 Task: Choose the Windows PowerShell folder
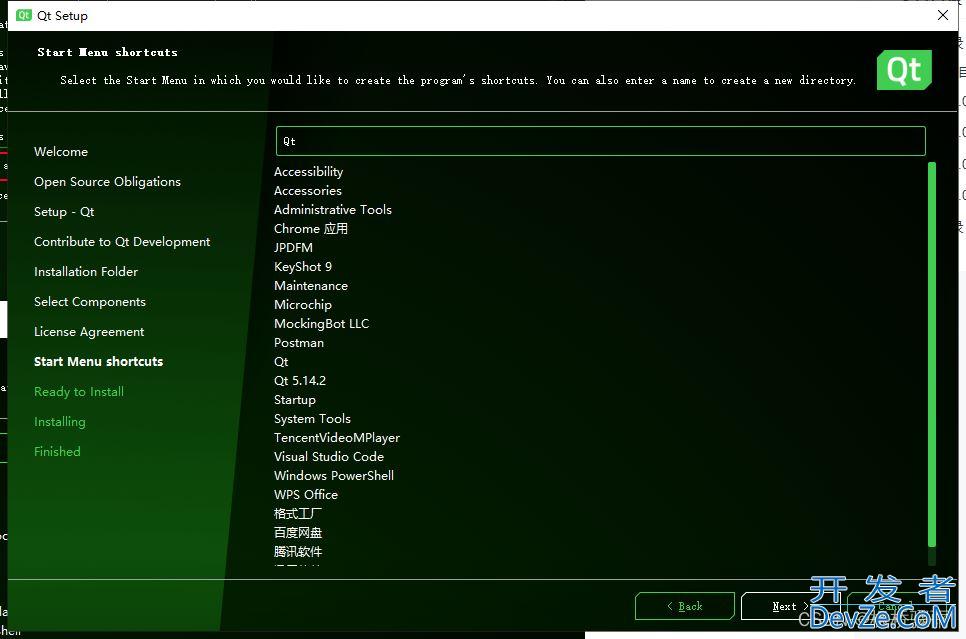click(334, 476)
